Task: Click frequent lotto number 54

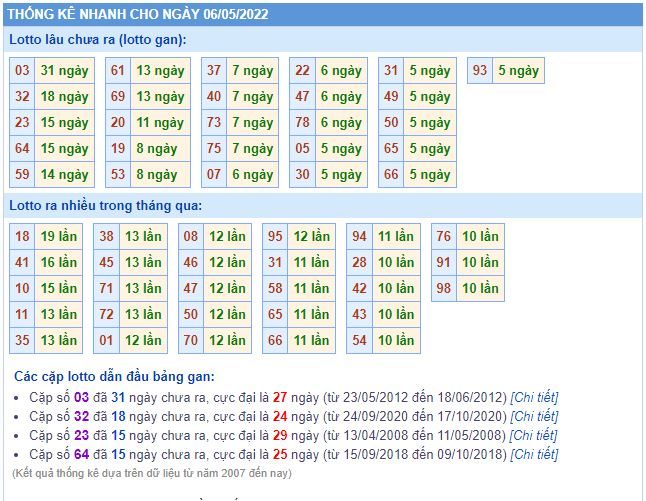Action: click(359, 340)
